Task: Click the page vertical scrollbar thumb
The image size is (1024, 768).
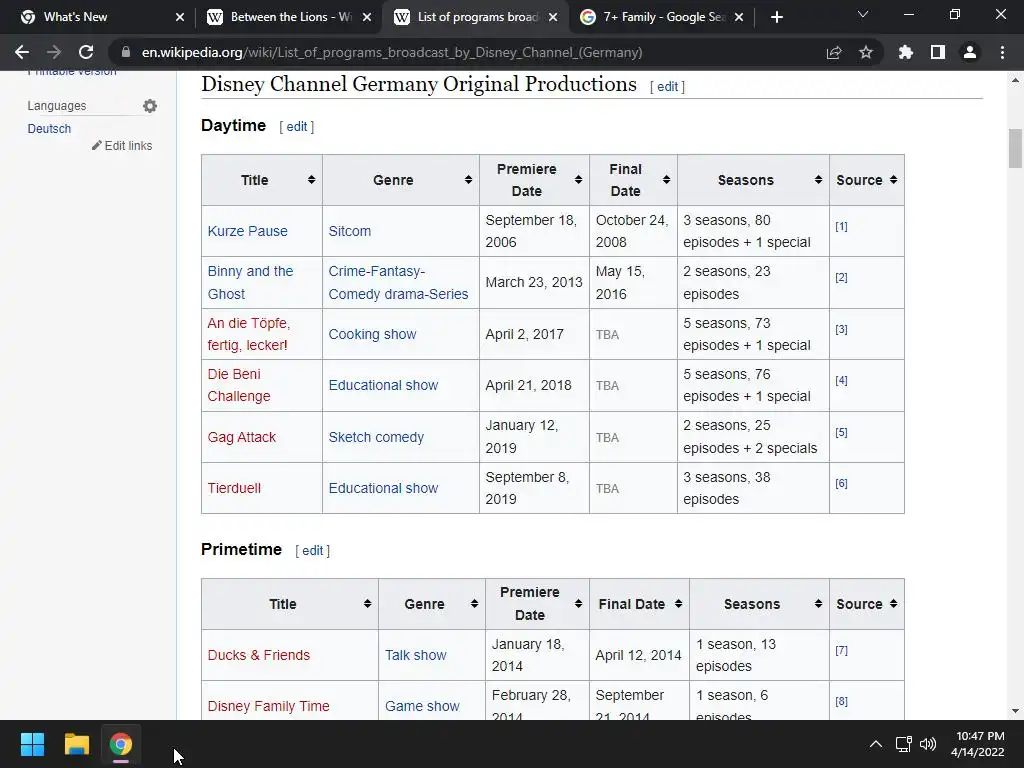Action: click(1015, 149)
